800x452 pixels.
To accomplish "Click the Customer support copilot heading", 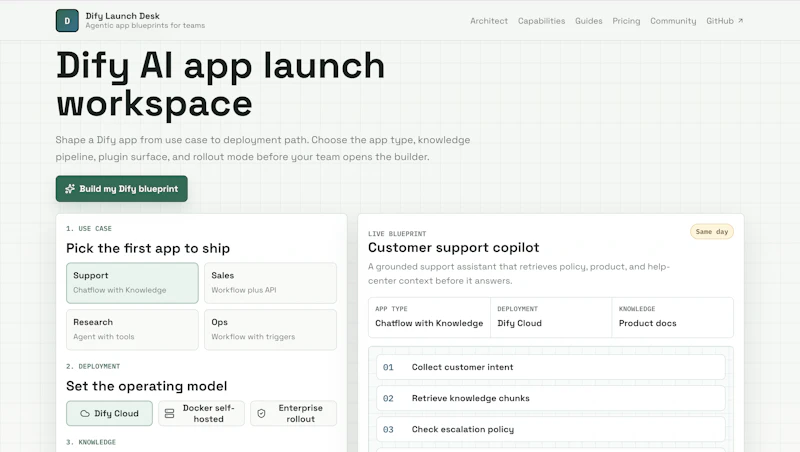I will pyautogui.click(x=454, y=247).
